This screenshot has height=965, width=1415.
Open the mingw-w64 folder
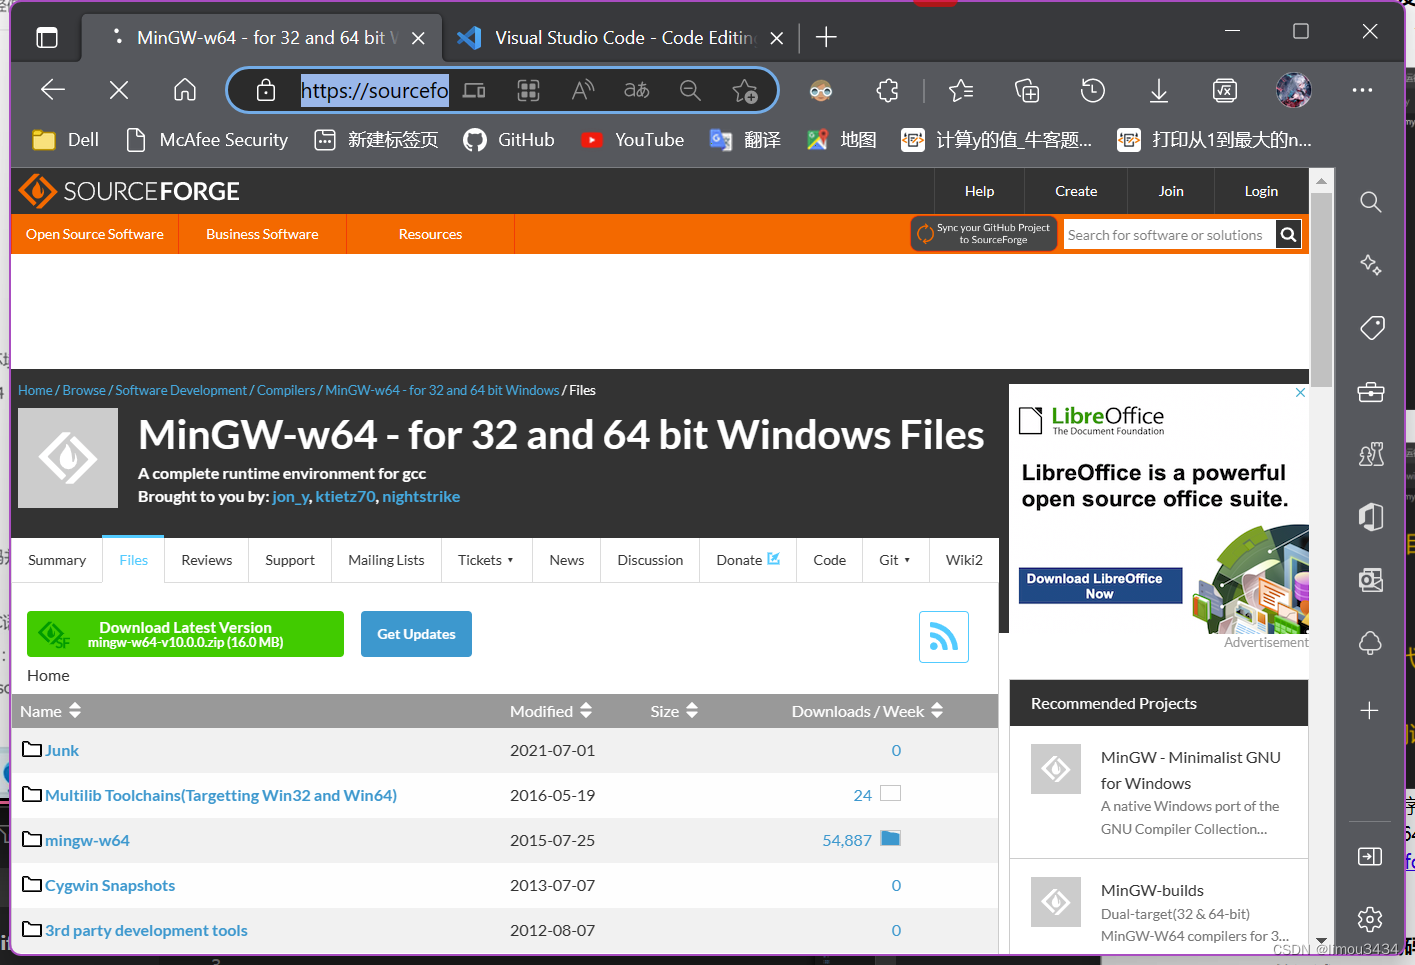[87, 841]
